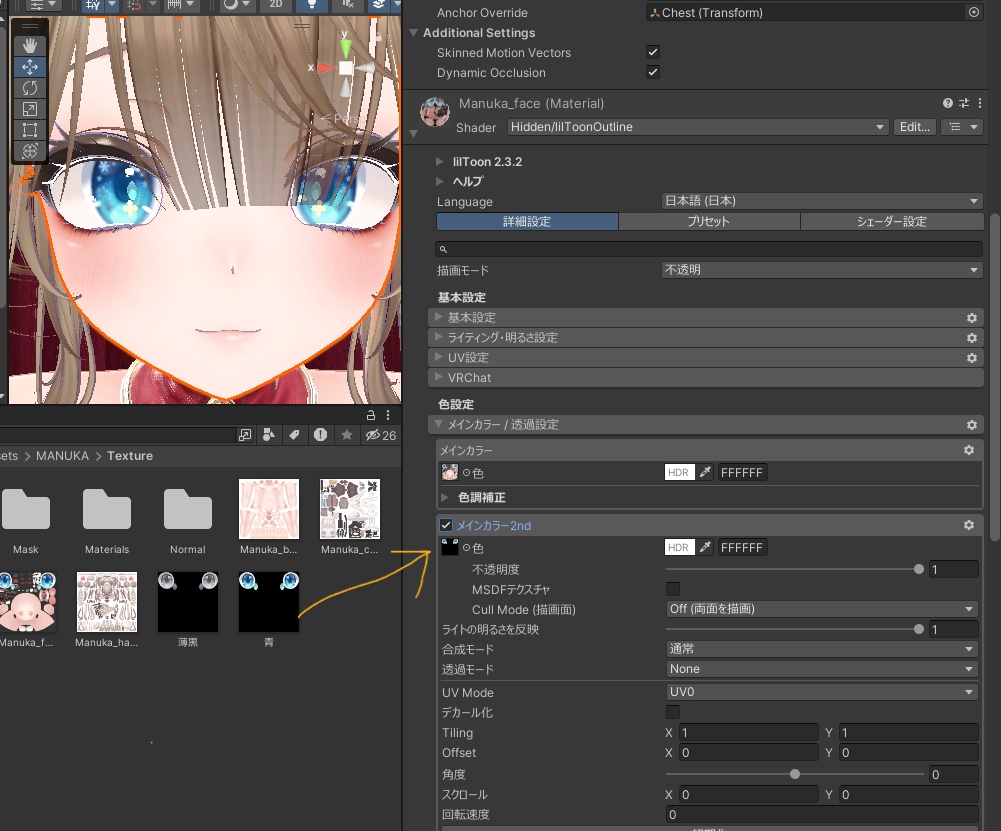Open gear menu for ライティング・明るさ設定
The image size is (1001, 831).
coord(972,338)
